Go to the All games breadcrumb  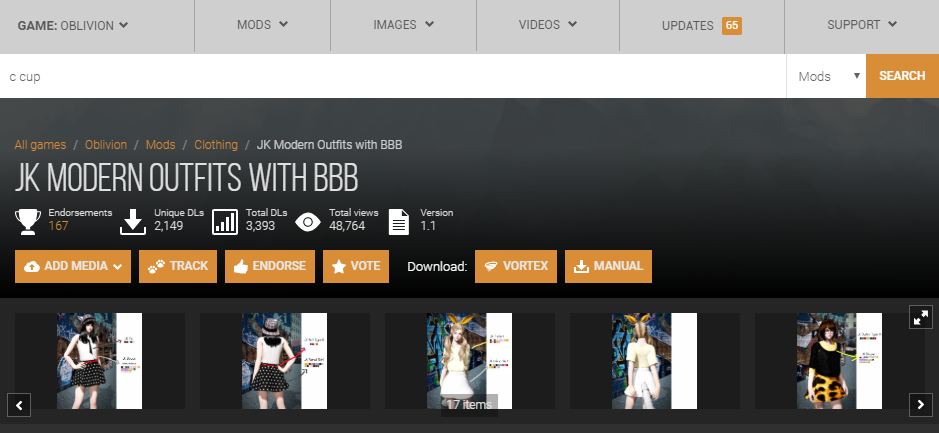[x=40, y=145]
